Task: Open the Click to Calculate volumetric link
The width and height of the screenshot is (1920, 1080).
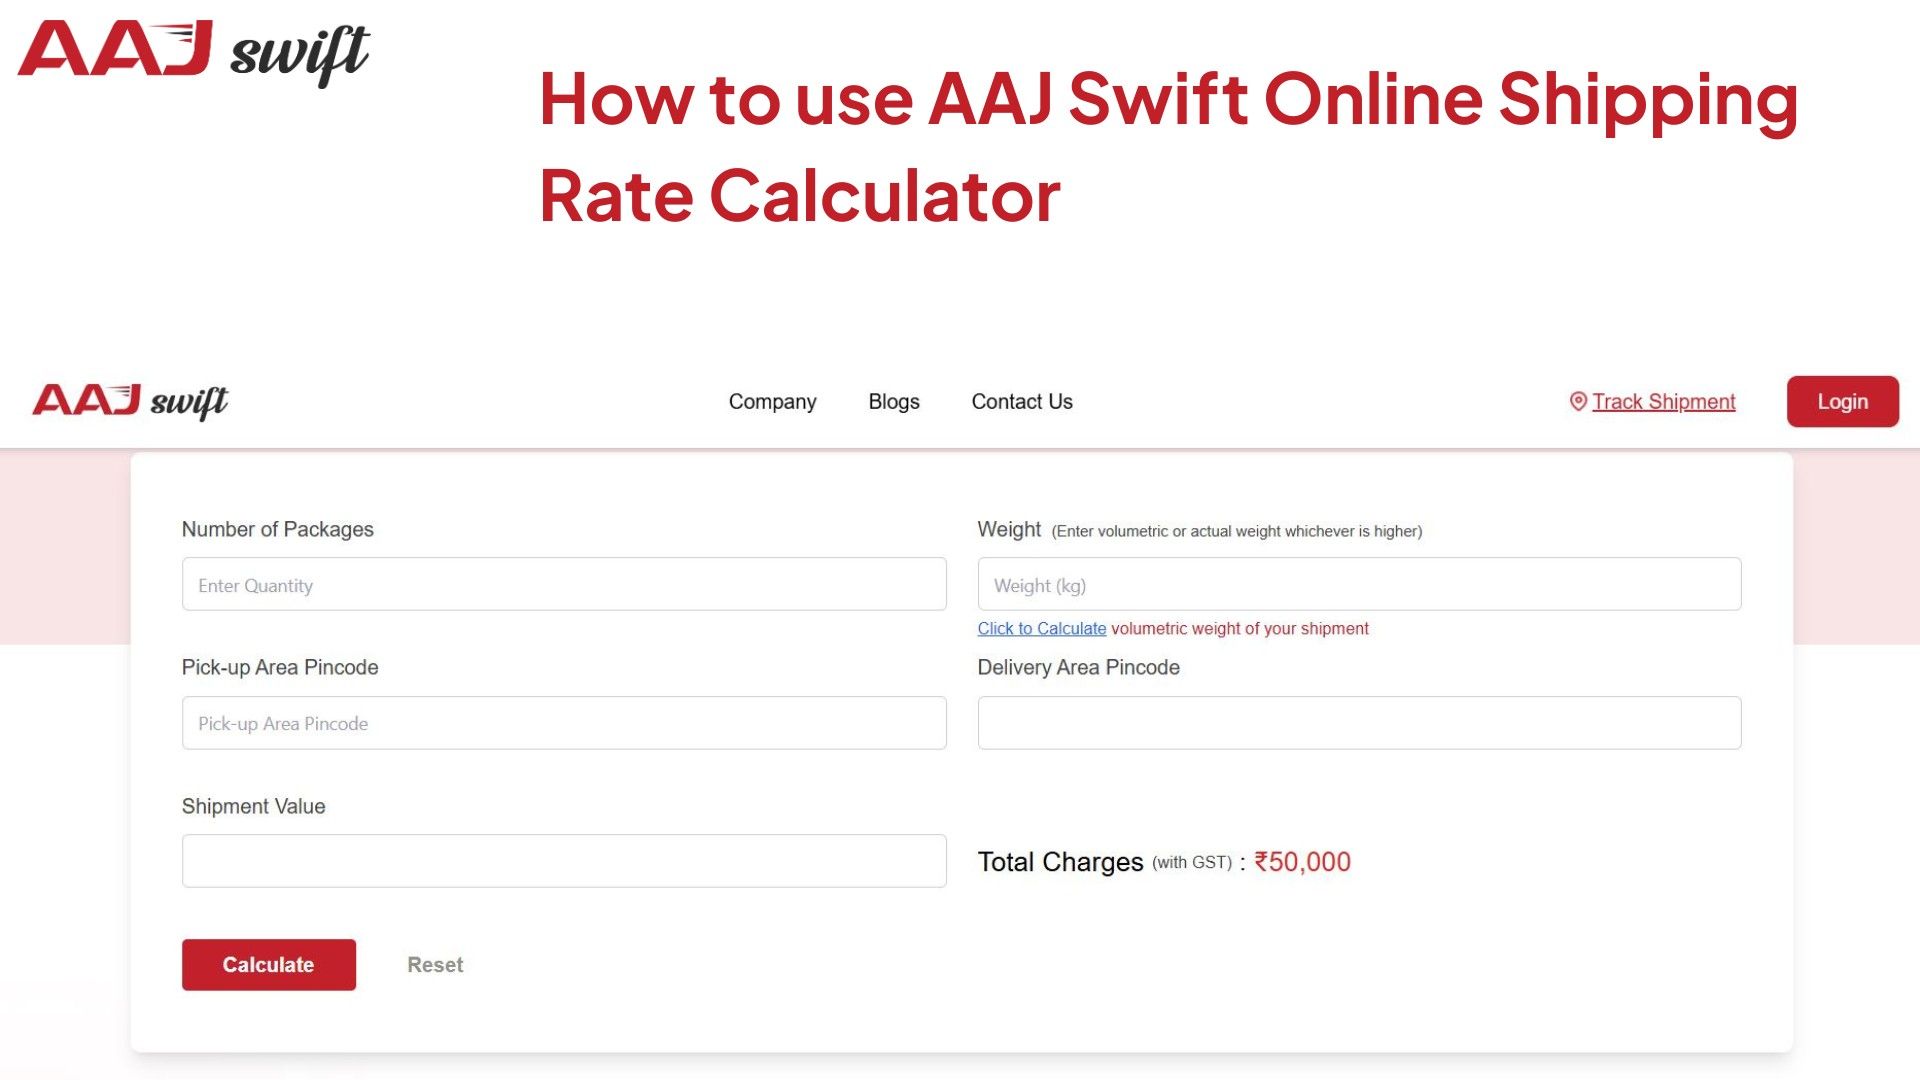Action: coord(1041,628)
